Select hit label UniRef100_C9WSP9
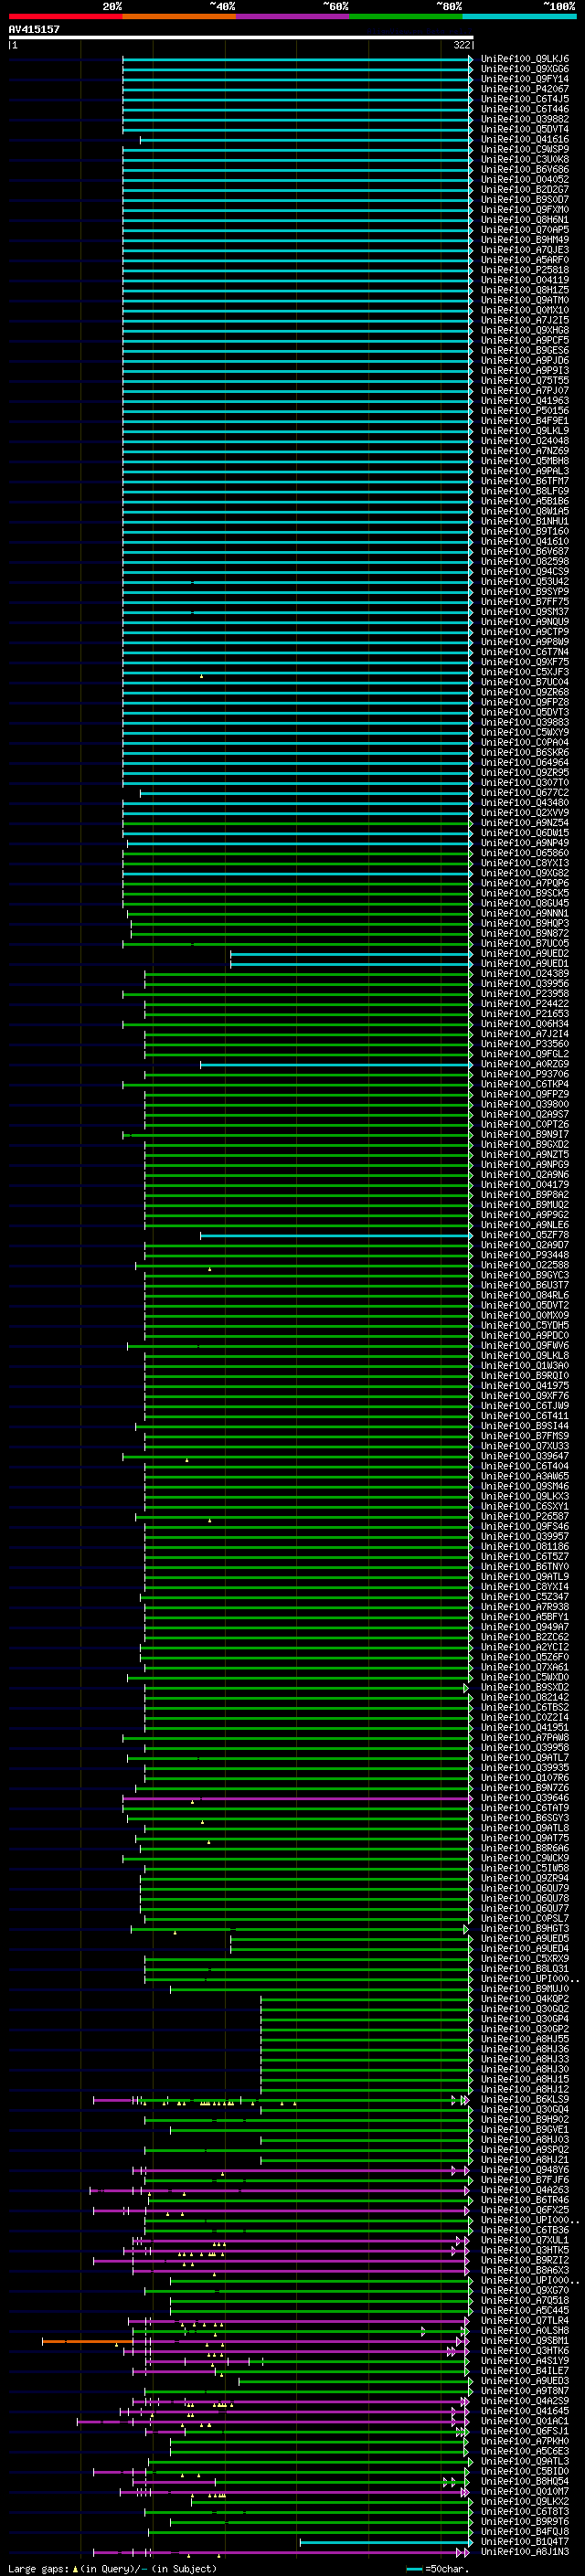585x2576 pixels. coord(525,149)
